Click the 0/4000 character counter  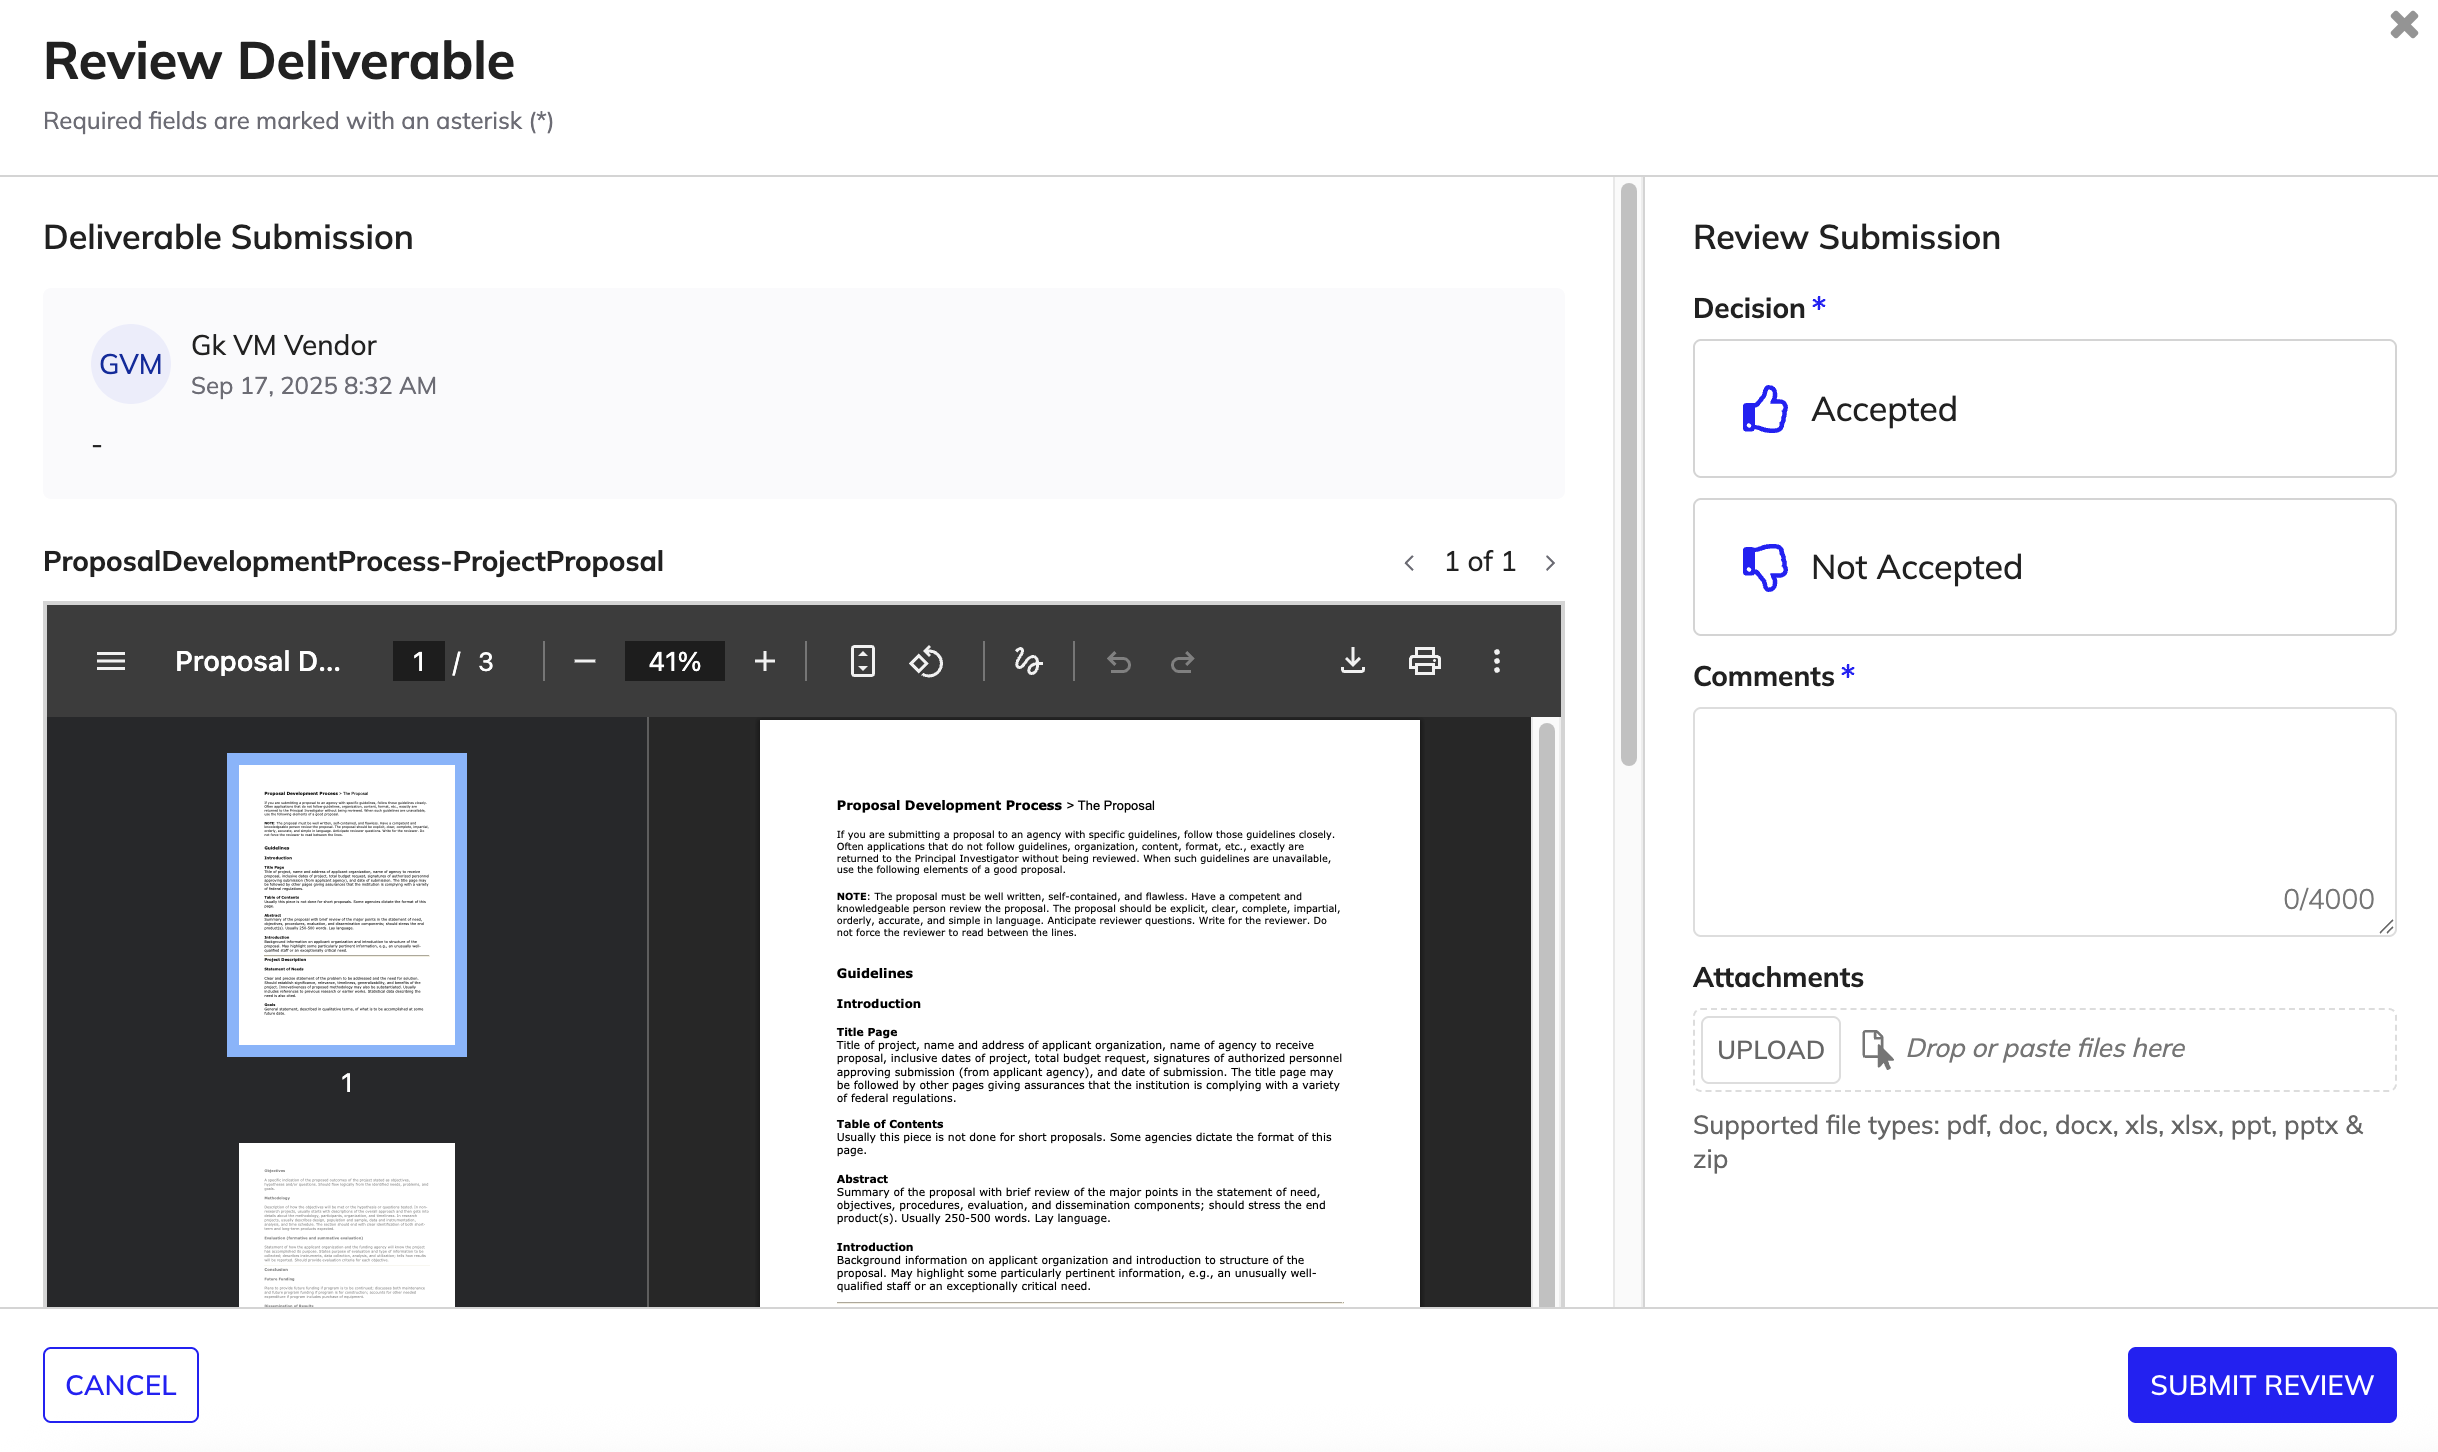(2328, 899)
